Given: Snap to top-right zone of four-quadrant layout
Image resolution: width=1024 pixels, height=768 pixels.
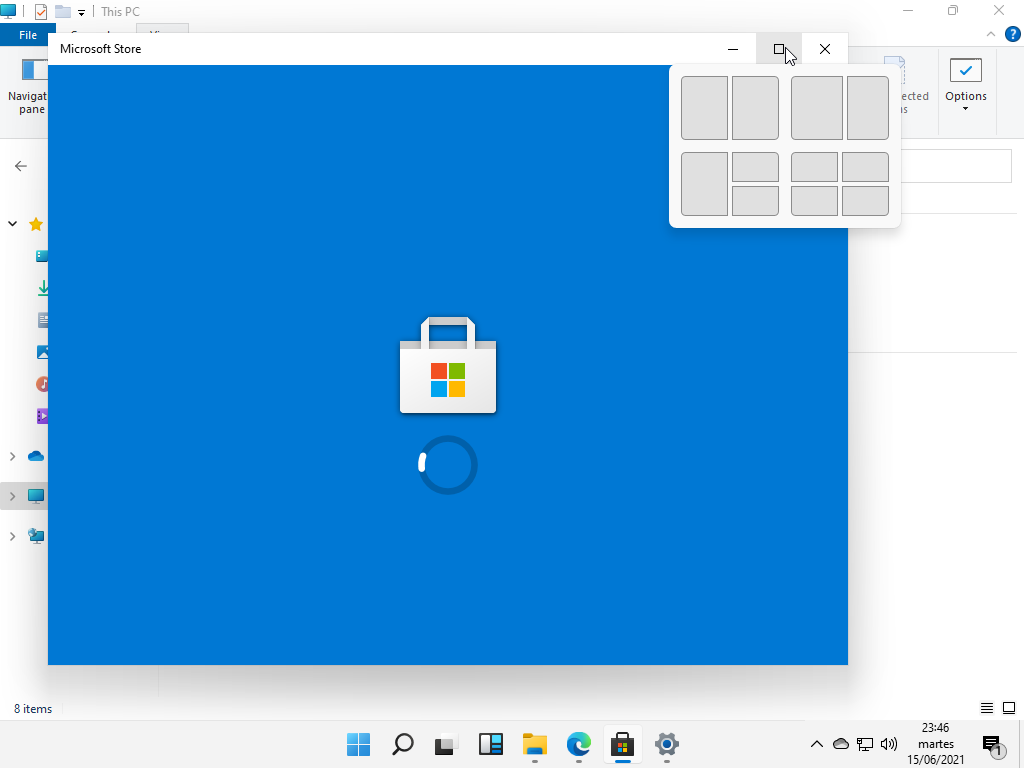Looking at the screenshot, I should [865, 167].
